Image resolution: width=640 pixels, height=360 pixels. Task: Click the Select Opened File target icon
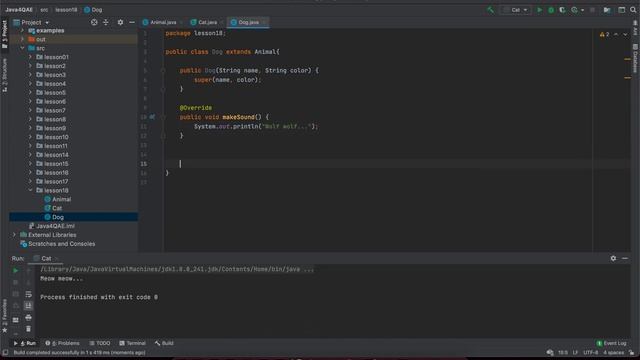pyautogui.click(x=94, y=22)
